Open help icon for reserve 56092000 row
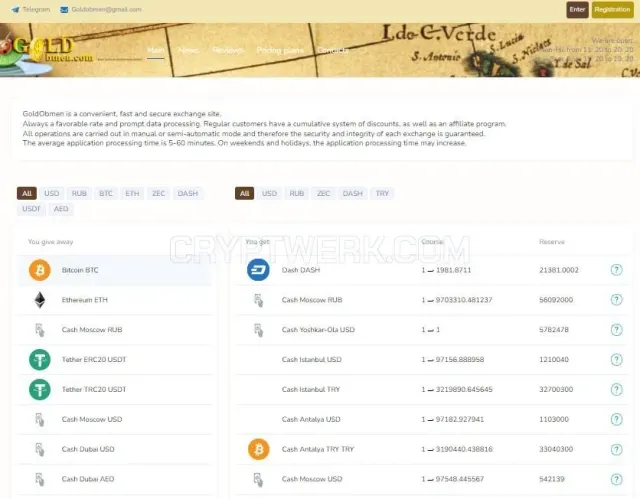The image size is (640, 499). [616, 300]
